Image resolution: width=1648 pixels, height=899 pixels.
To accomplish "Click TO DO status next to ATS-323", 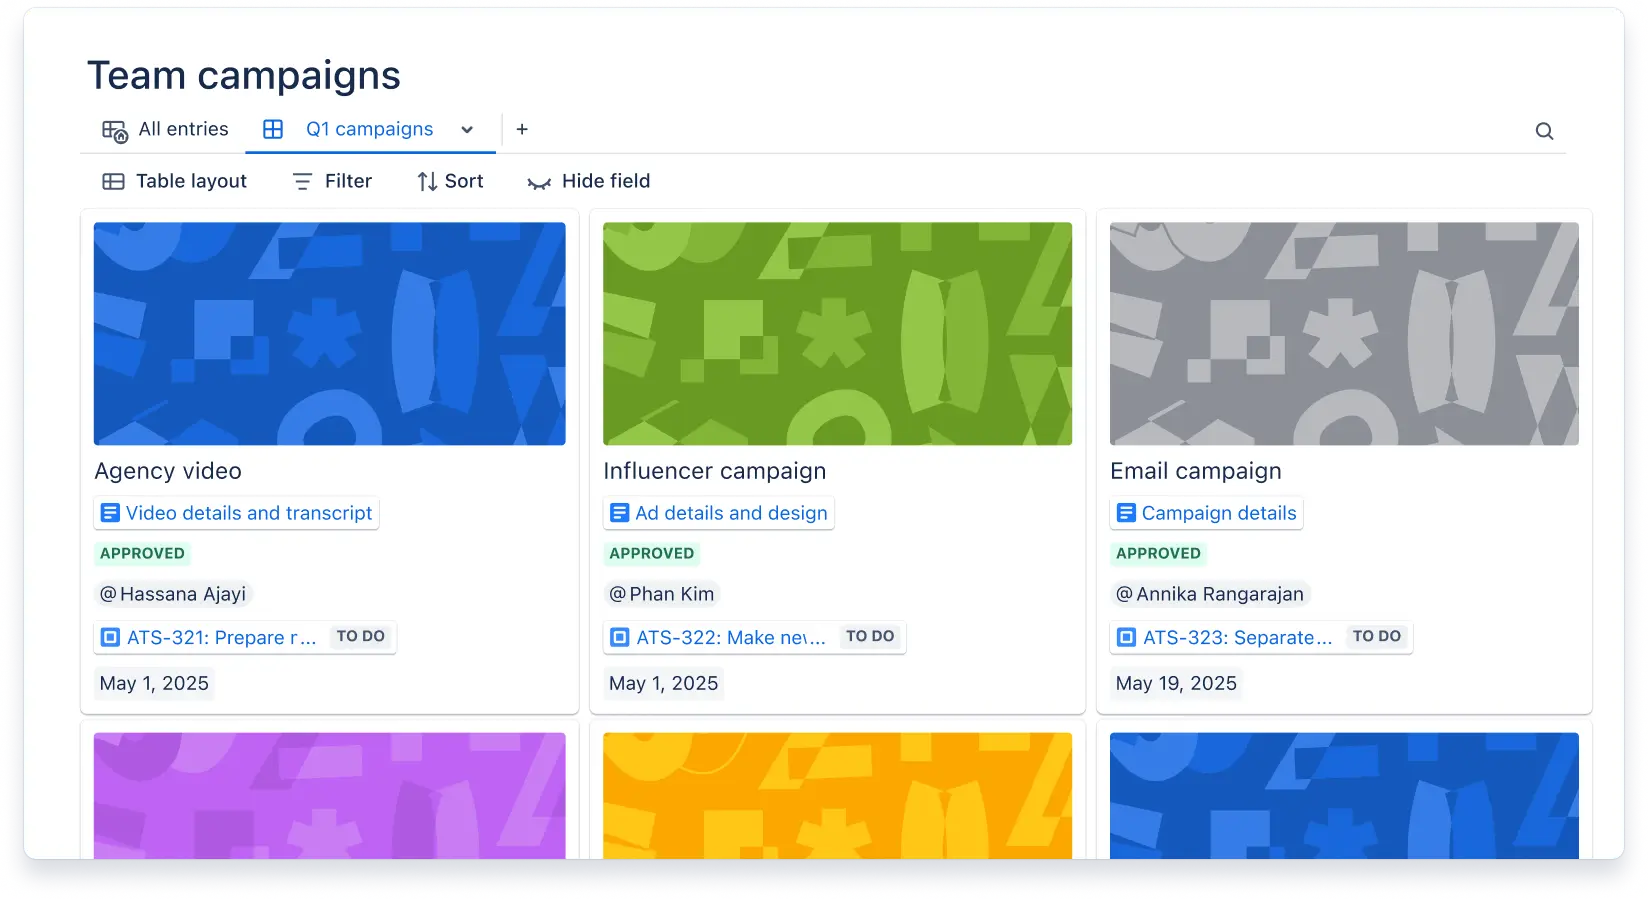I will coord(1377,636).
